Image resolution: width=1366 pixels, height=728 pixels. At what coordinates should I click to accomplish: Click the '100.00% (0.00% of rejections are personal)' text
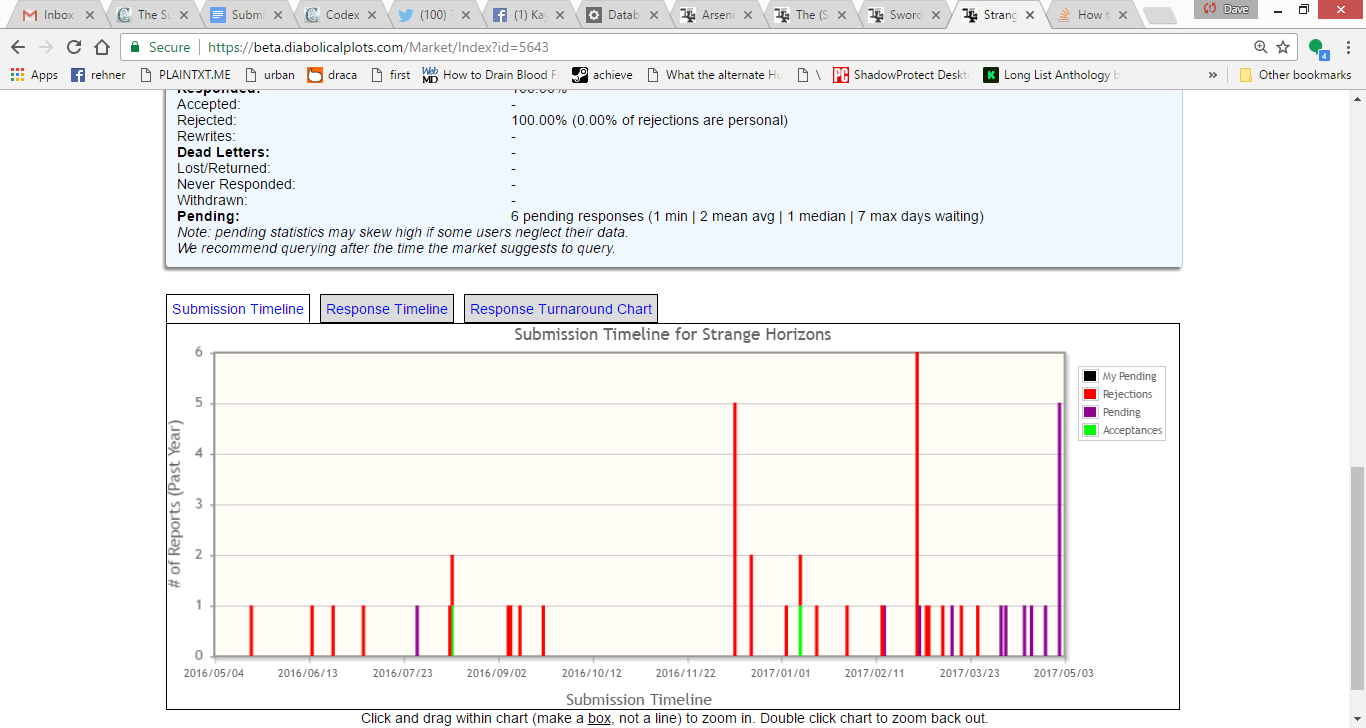(649, 120)
